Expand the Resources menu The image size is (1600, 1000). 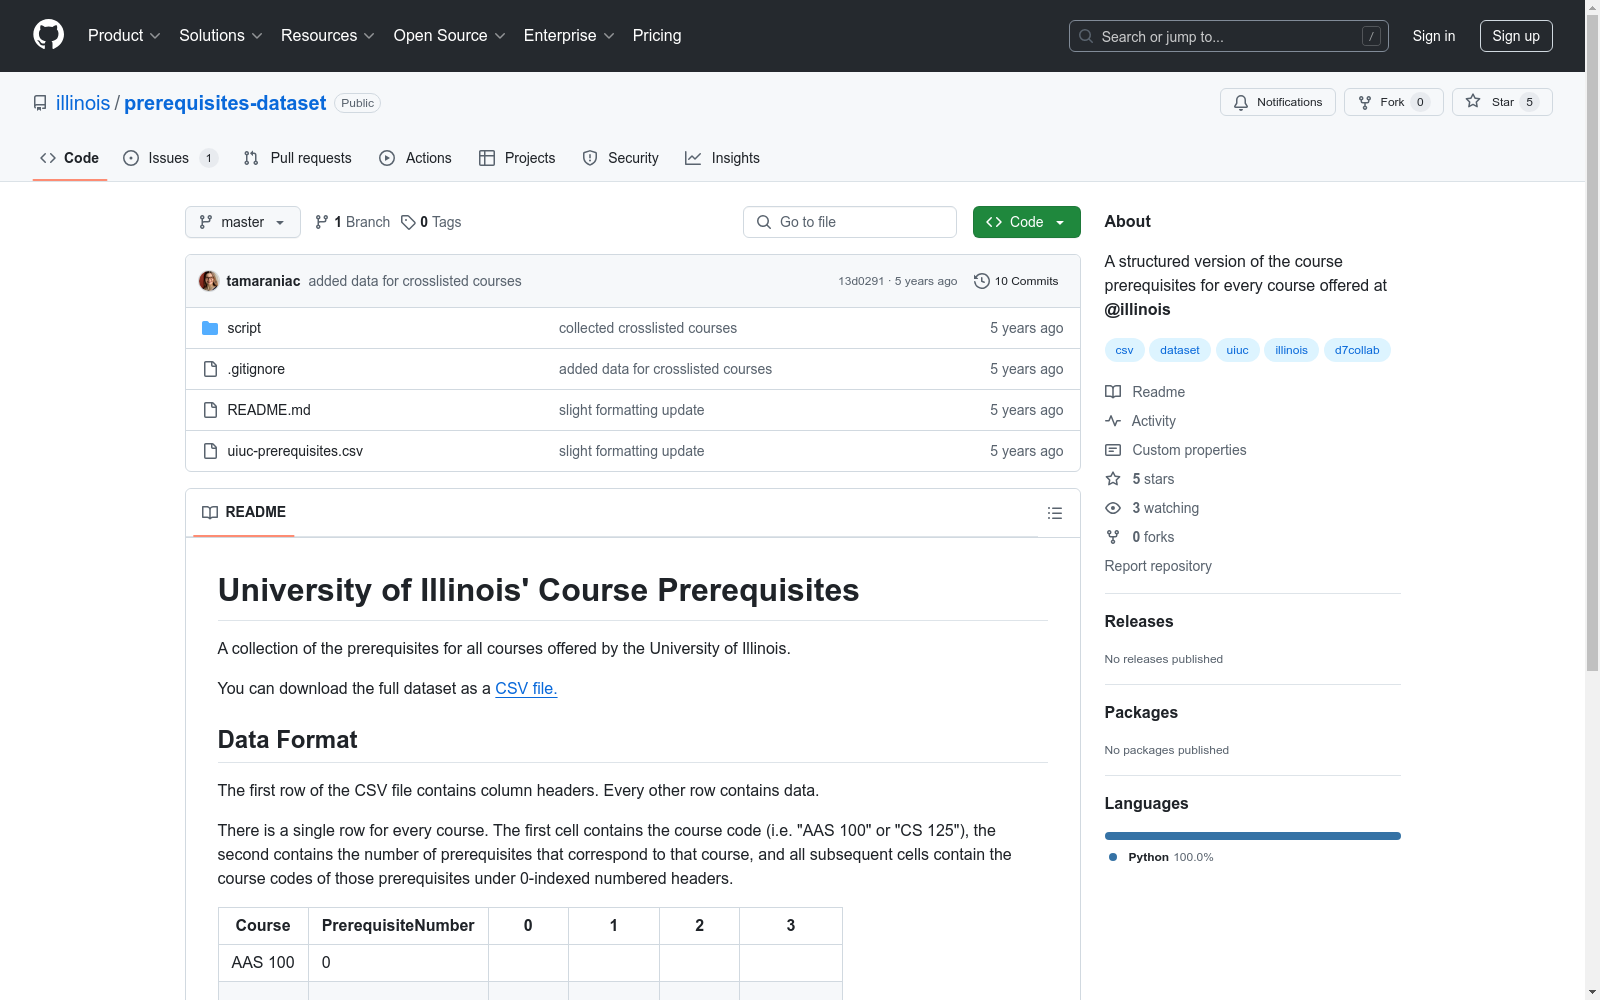[x=328, y=36]
